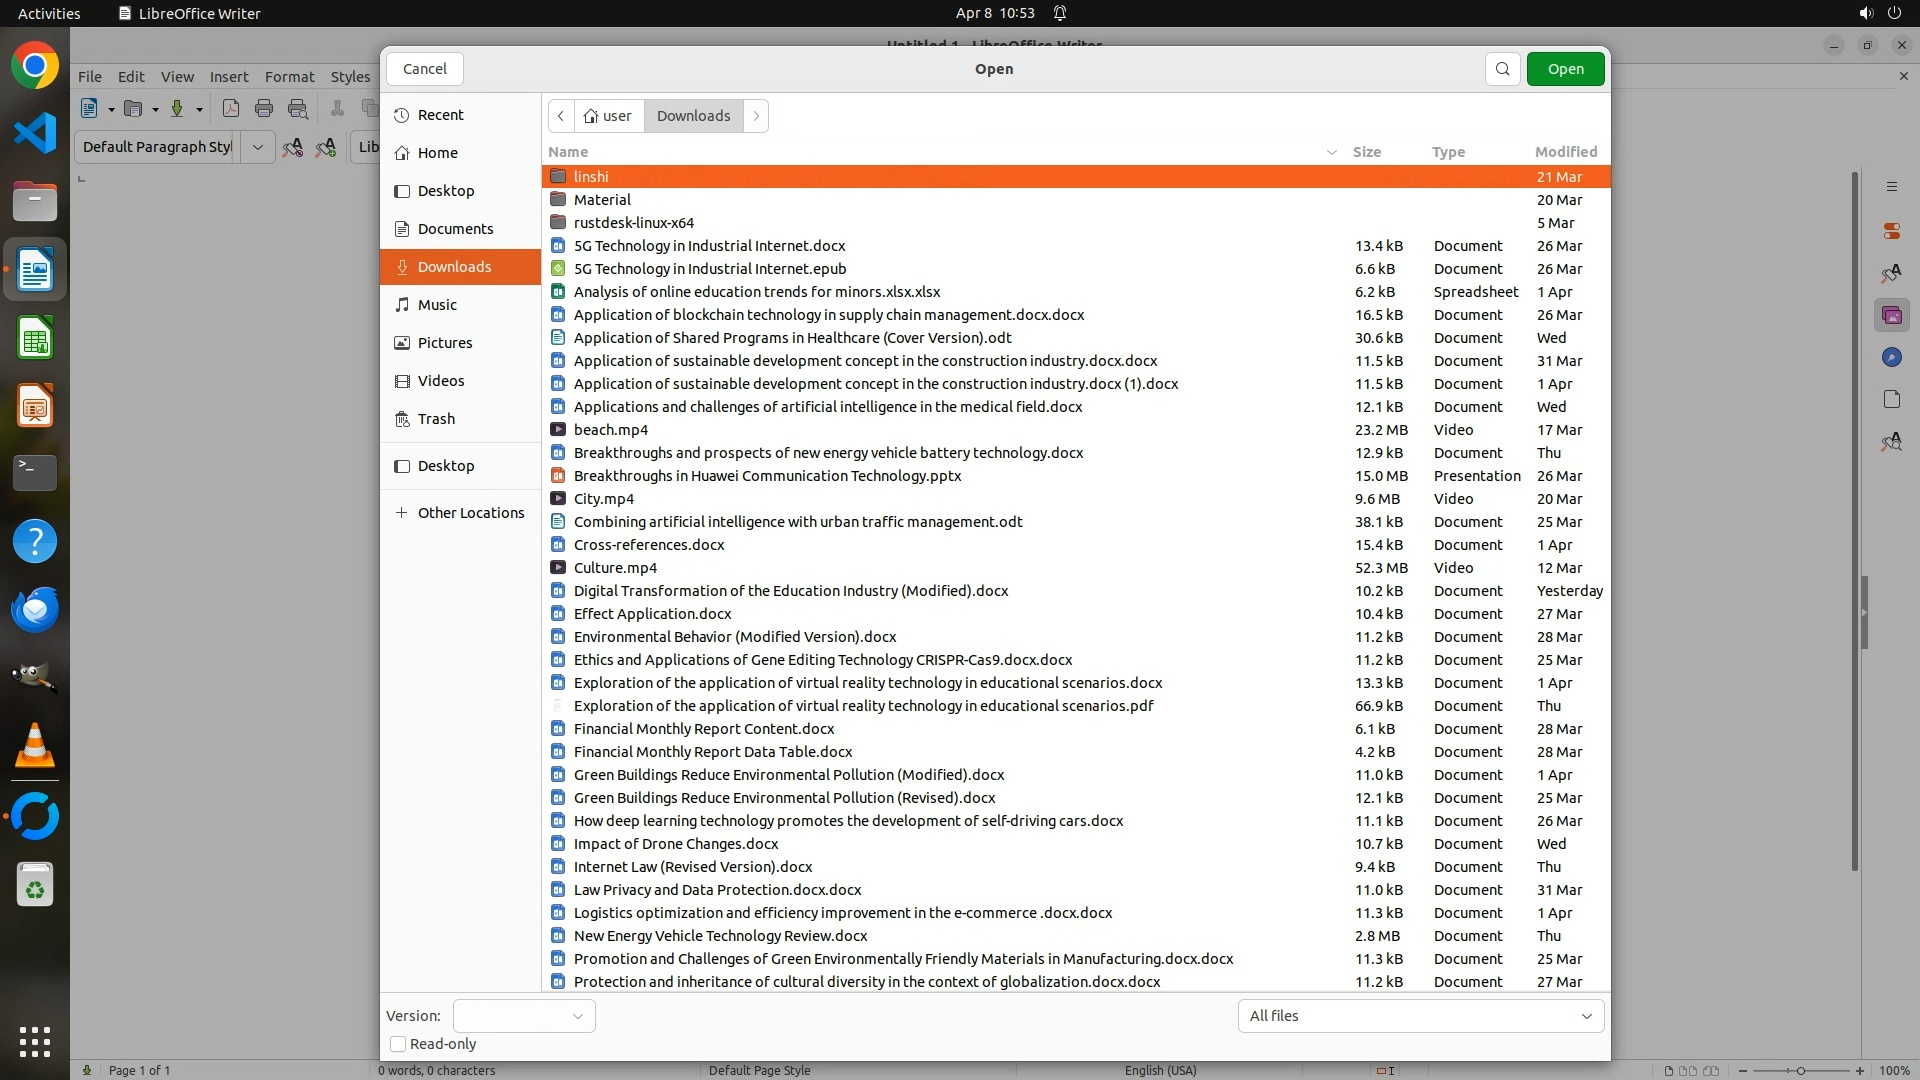This screenshot has height=1080, width=1920.
Task: Launch LibreOffice Calc from the dock
Action: pos(35,339)
